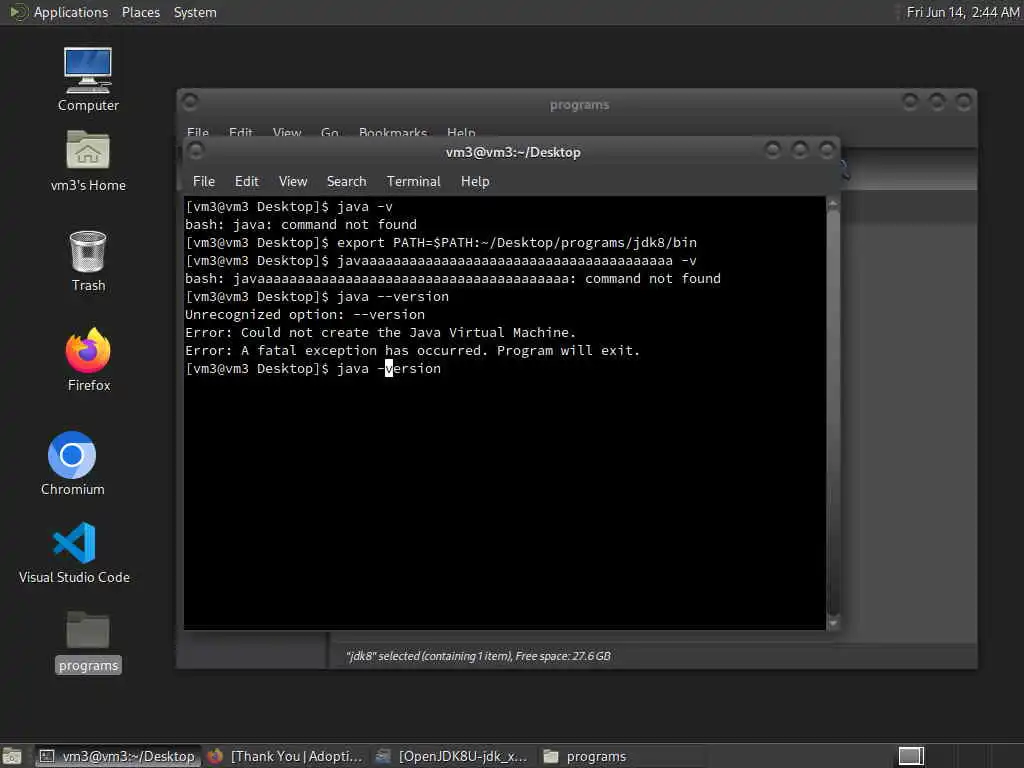The image size is (1024, 768).
Task: Click the terminal window menu button at top-left
Action: (195, 151)
